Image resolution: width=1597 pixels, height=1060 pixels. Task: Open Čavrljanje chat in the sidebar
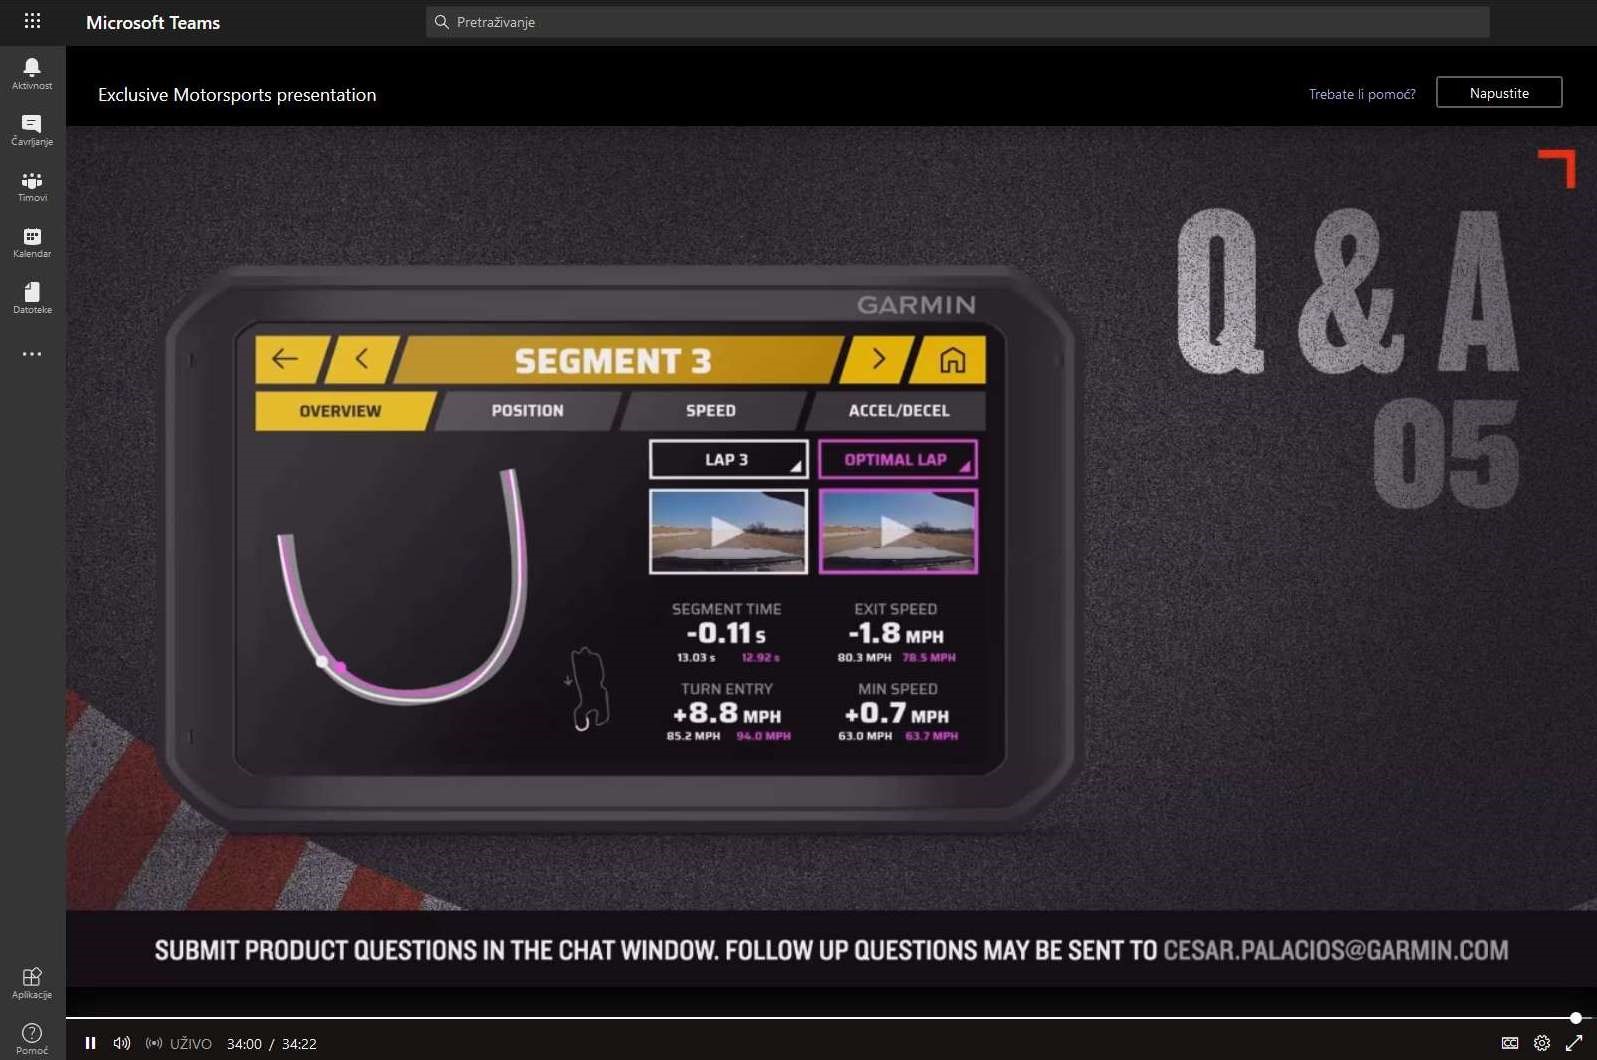[x=32, y=130]
